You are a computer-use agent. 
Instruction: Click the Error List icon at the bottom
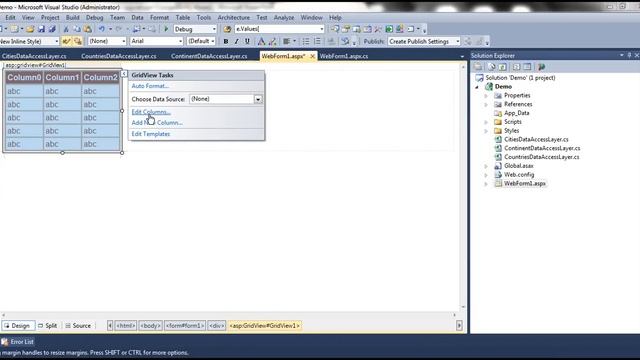(x=5, y=342)
